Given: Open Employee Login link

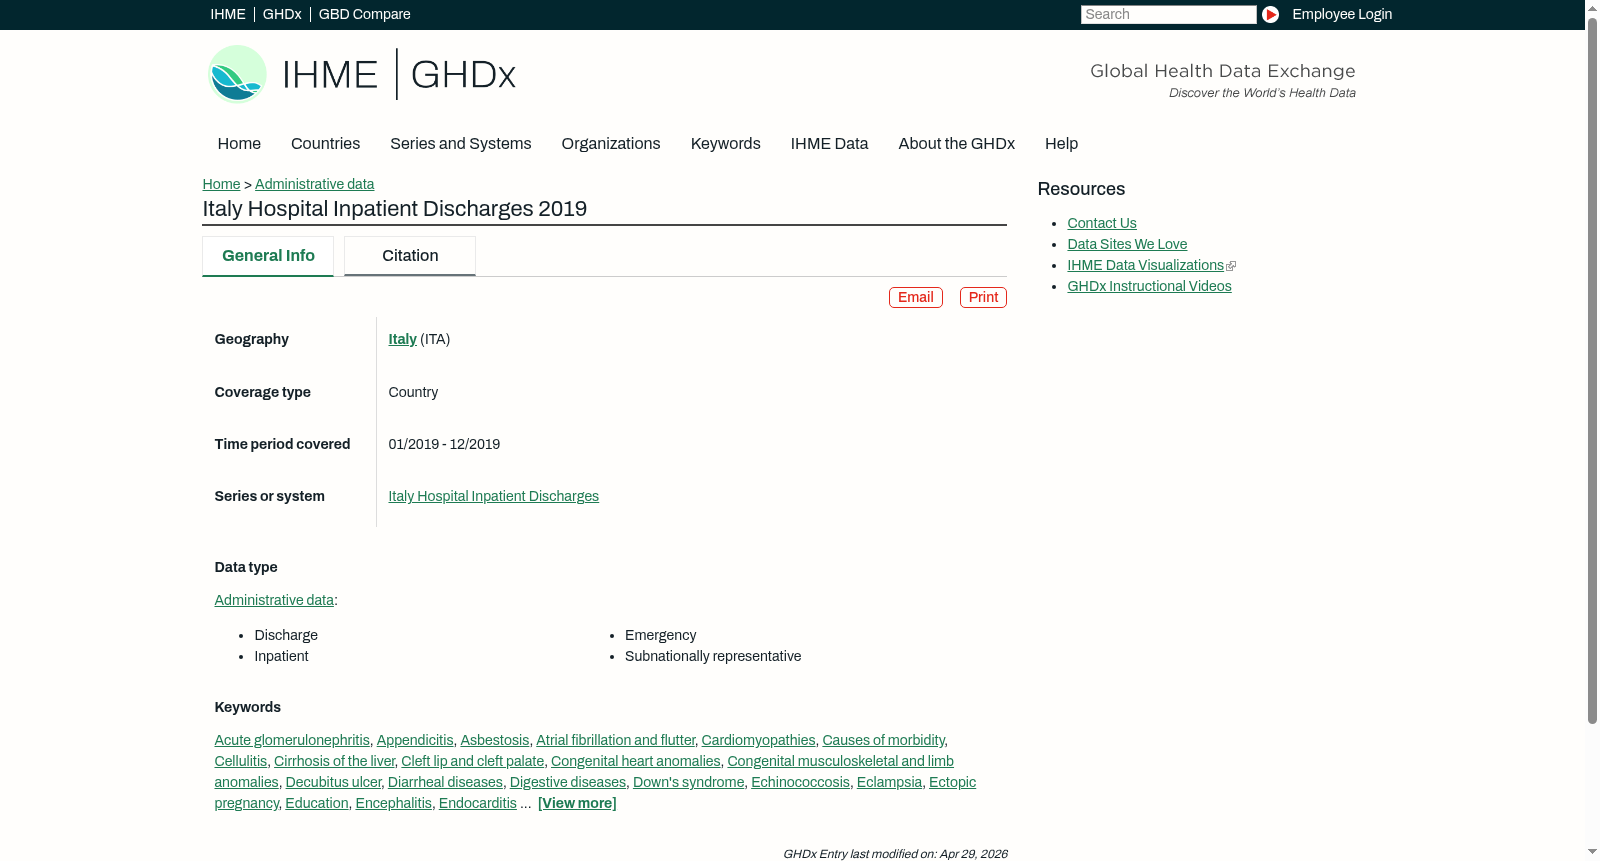Looking at the screenshot, I should pos(1342,14).
